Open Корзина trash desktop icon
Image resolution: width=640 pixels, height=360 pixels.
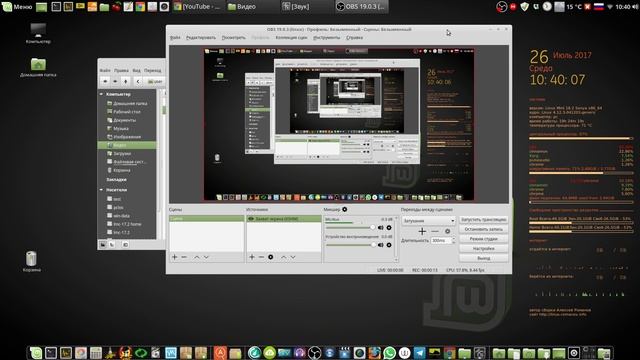31,262
